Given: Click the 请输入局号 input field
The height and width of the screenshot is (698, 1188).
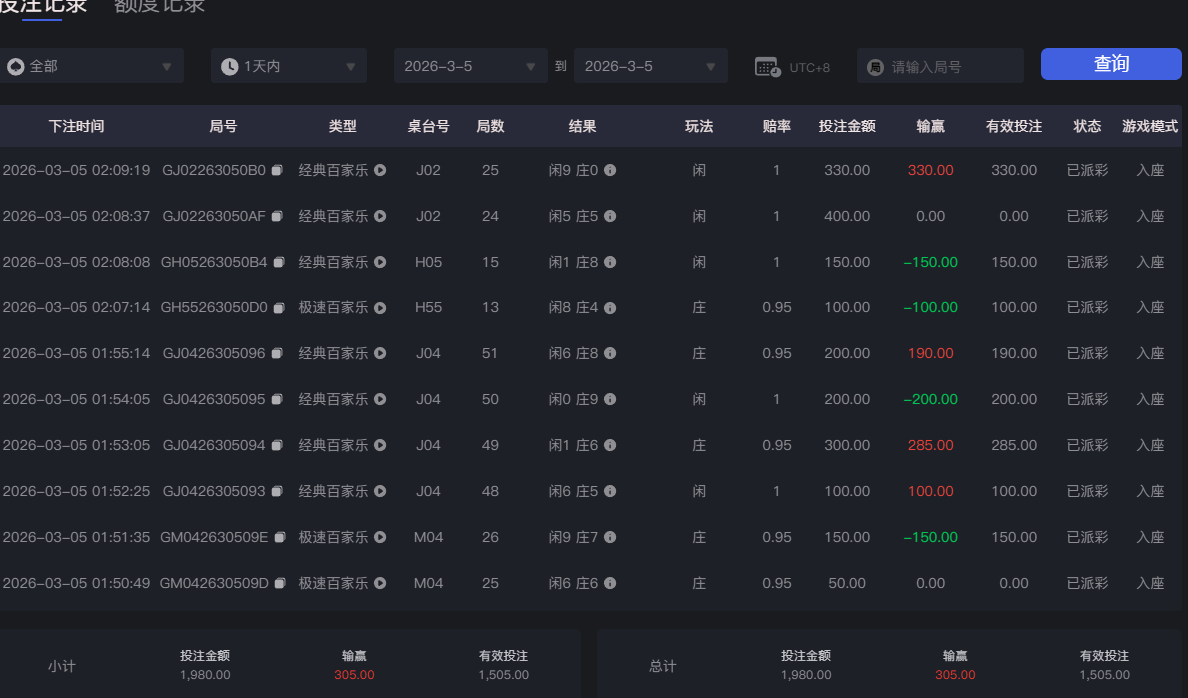Looking at the screenshot, I should [x=940, y=65].
